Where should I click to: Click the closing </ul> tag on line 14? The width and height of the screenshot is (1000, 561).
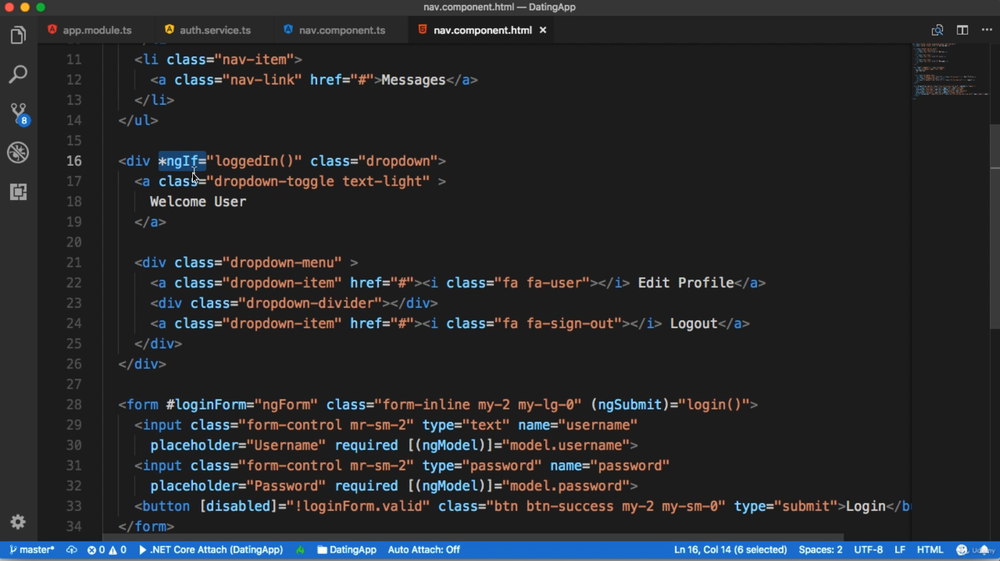click(138, 120)
